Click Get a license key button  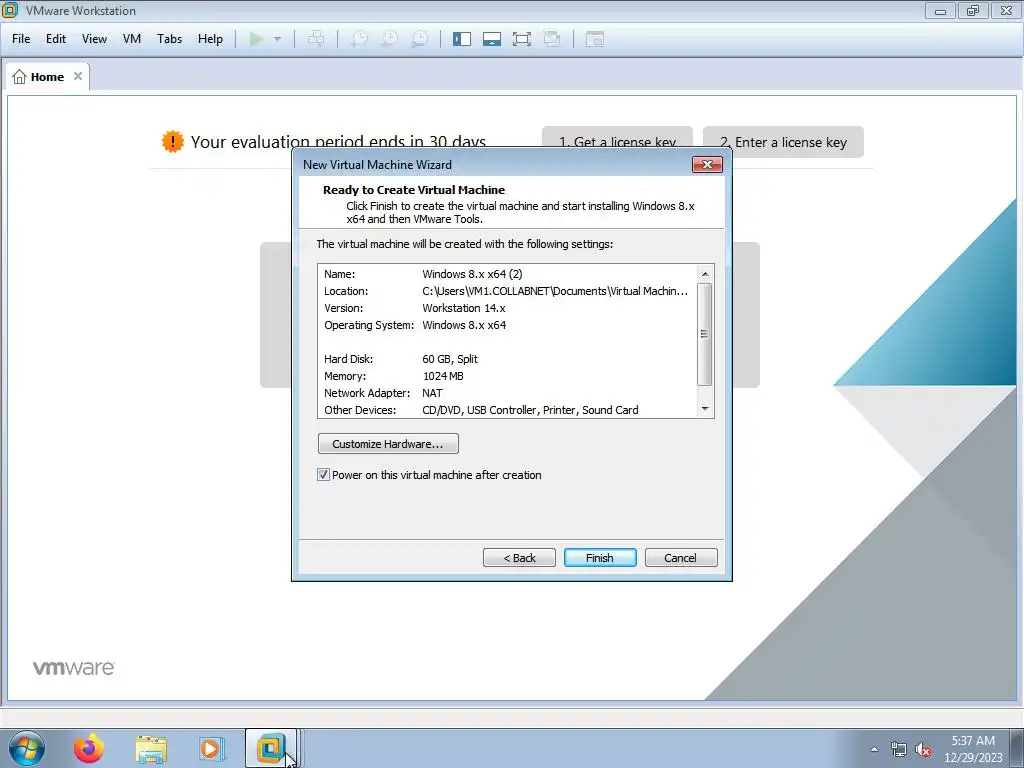617,138
